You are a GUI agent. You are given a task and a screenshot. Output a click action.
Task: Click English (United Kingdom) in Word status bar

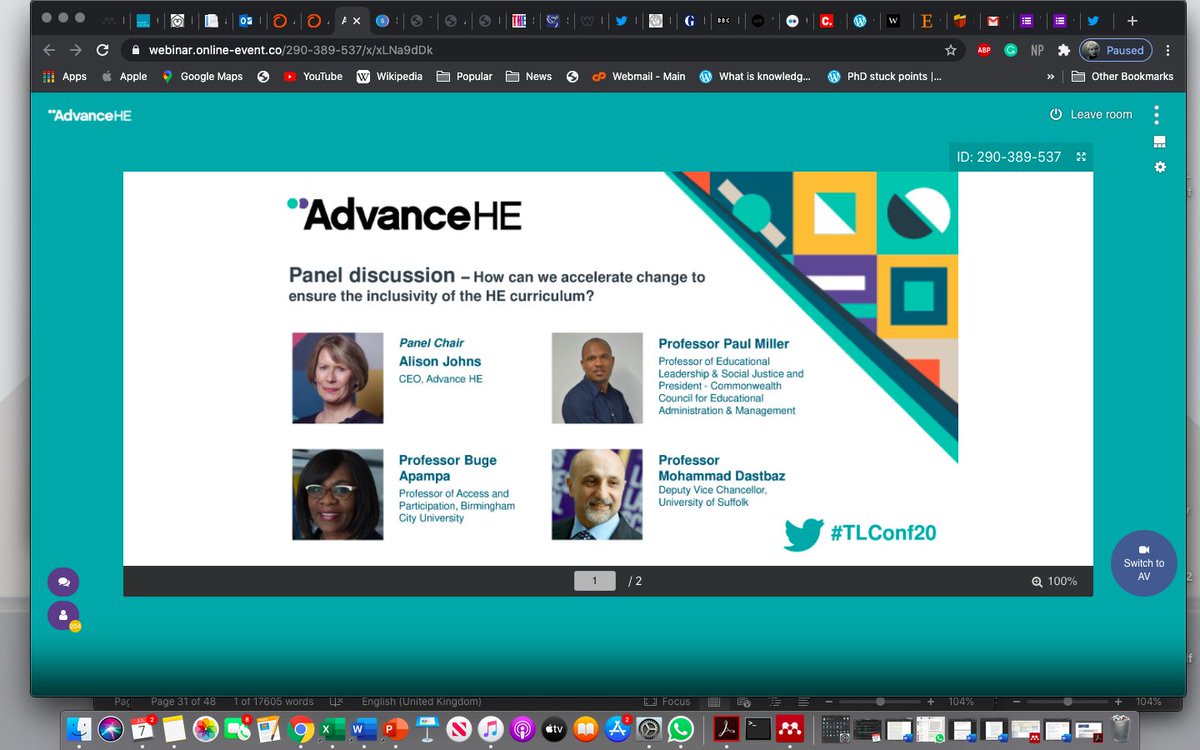[x=421, y=702]
